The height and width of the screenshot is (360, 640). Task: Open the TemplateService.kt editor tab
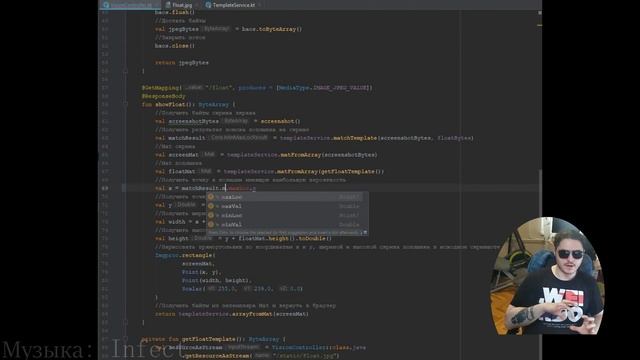point(233,5)
